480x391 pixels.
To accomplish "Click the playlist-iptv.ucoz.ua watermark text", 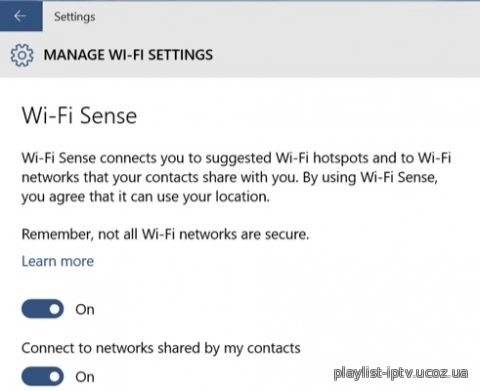I will click(x=401, y=373).
